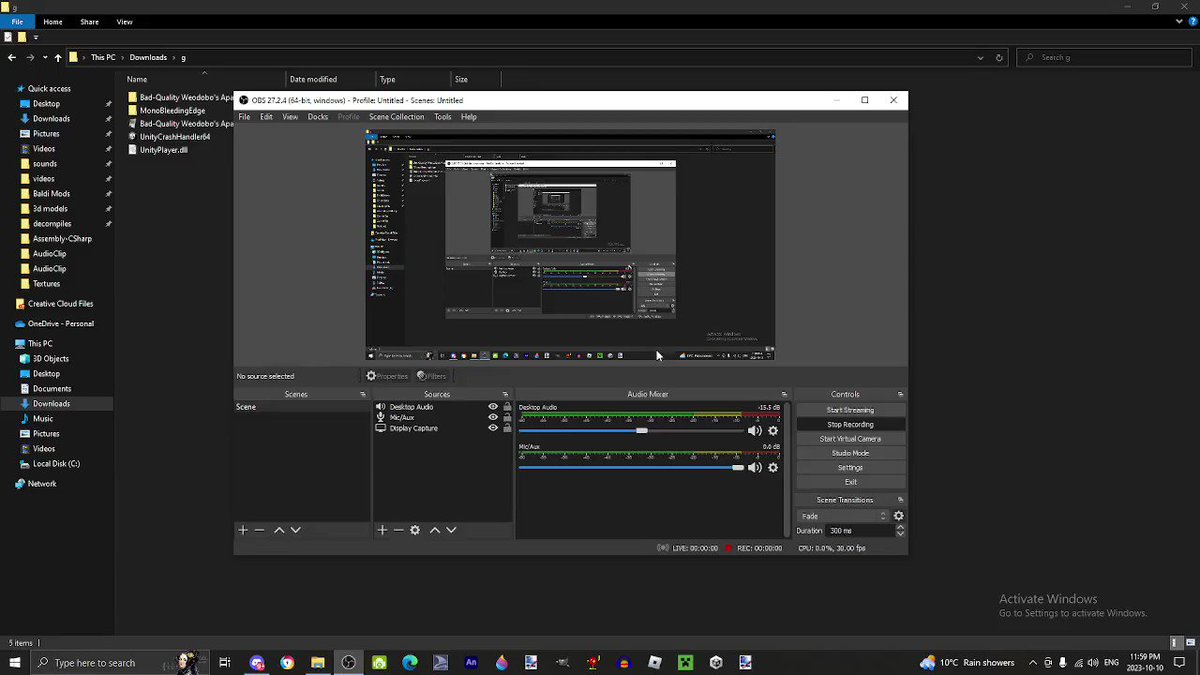The width and height of the screenshot is (1200, 675).
Task: Click the Start Virtual Camera button
Action: tap(850, 439)
